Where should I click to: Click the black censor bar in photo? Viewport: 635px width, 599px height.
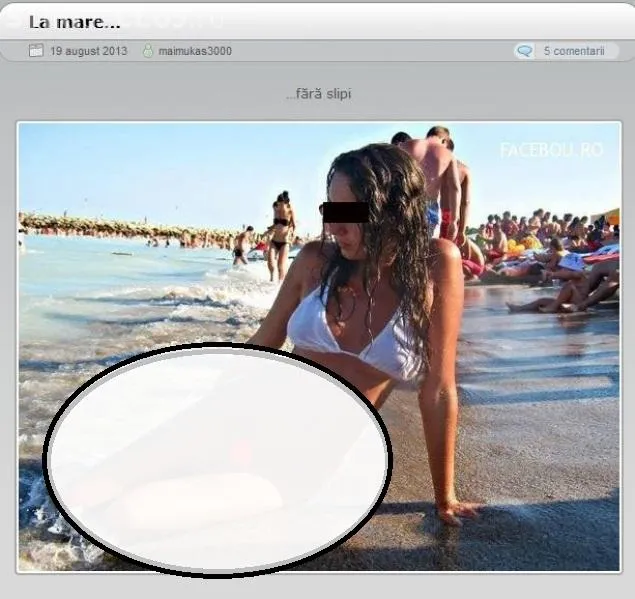coord(343,212)
